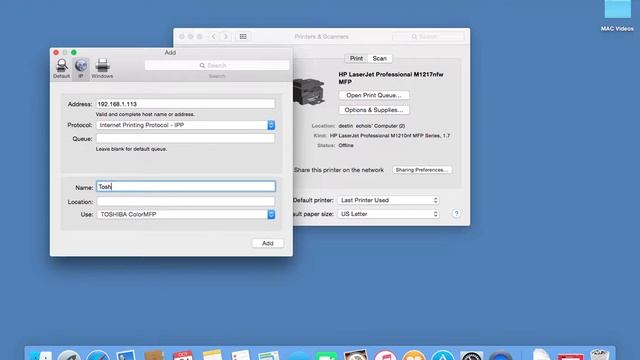Click the HP LaserJet printer image
This screenshot has height=360, width=640.
click(309, 91)
